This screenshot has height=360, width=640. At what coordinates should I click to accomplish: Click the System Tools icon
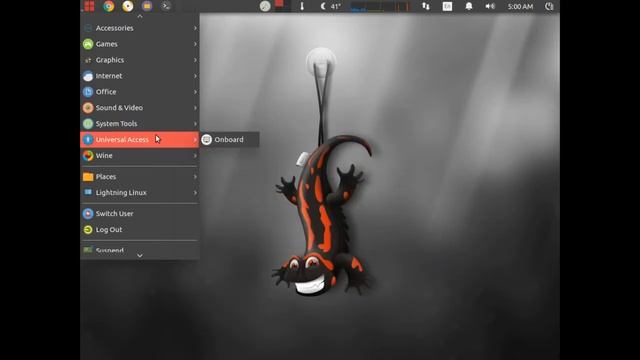[88, 124]
